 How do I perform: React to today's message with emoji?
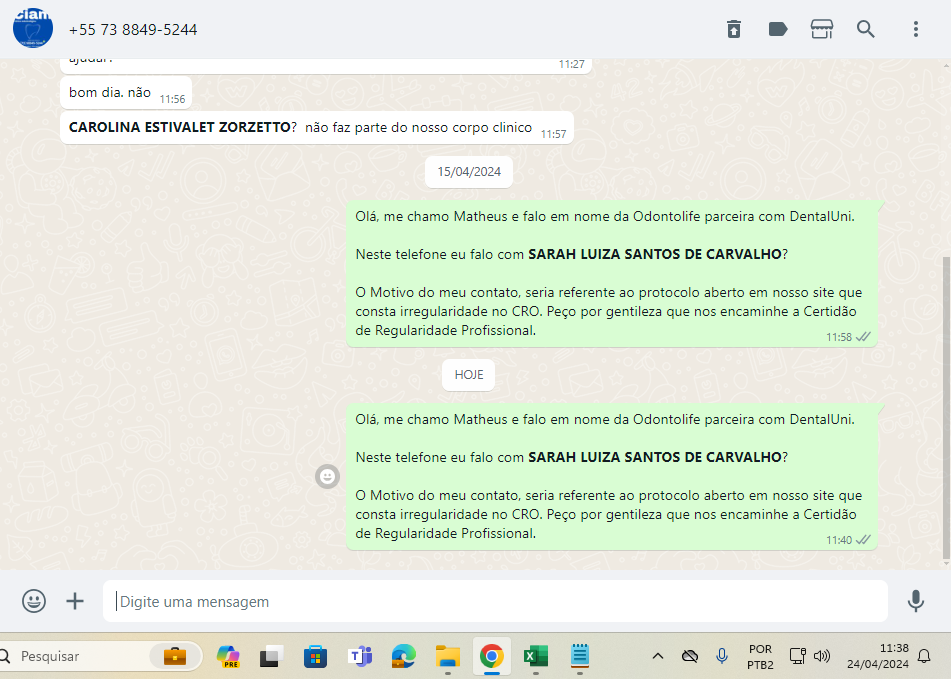pyautogui.click(x=327, y=477)
